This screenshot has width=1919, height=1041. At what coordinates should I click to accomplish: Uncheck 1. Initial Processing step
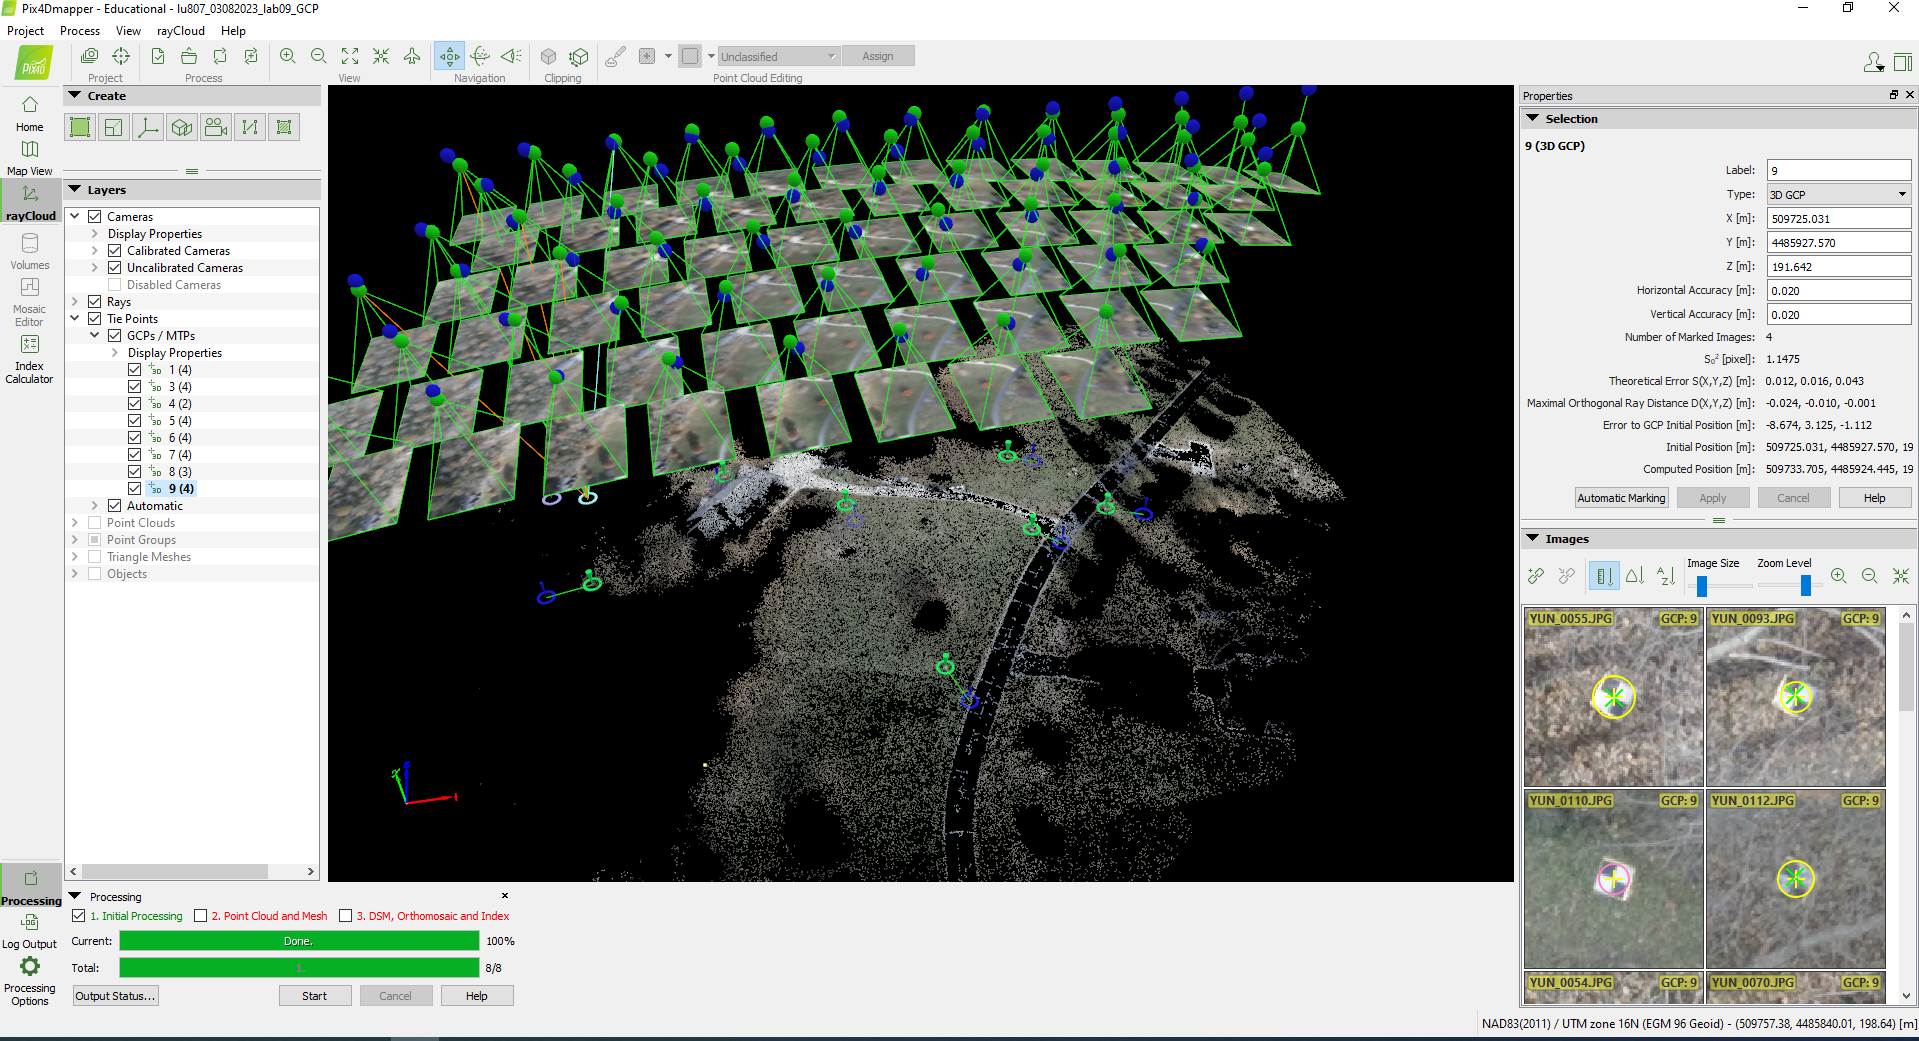coord(79,916)
